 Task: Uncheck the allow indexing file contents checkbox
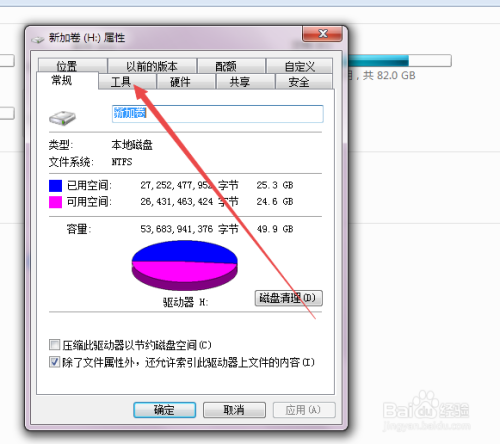click(x=54, y=362)
